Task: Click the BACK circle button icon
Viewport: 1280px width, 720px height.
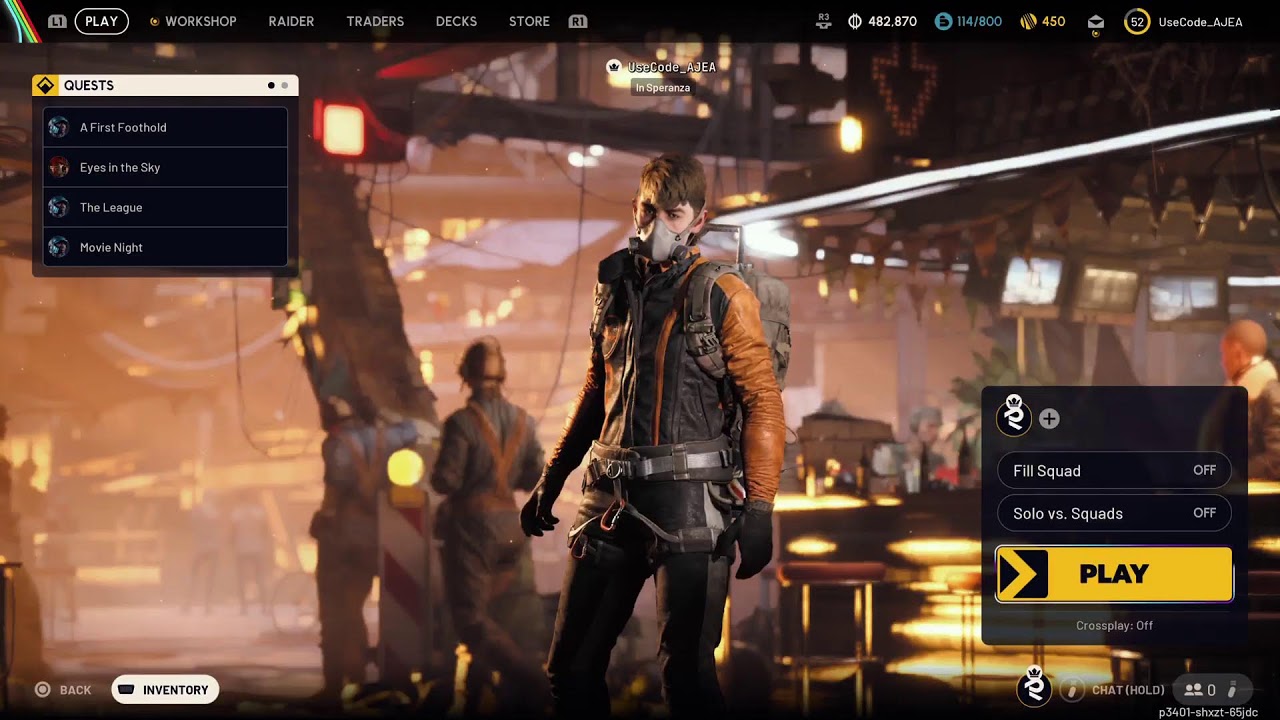Action: click(x=43, y=690)
